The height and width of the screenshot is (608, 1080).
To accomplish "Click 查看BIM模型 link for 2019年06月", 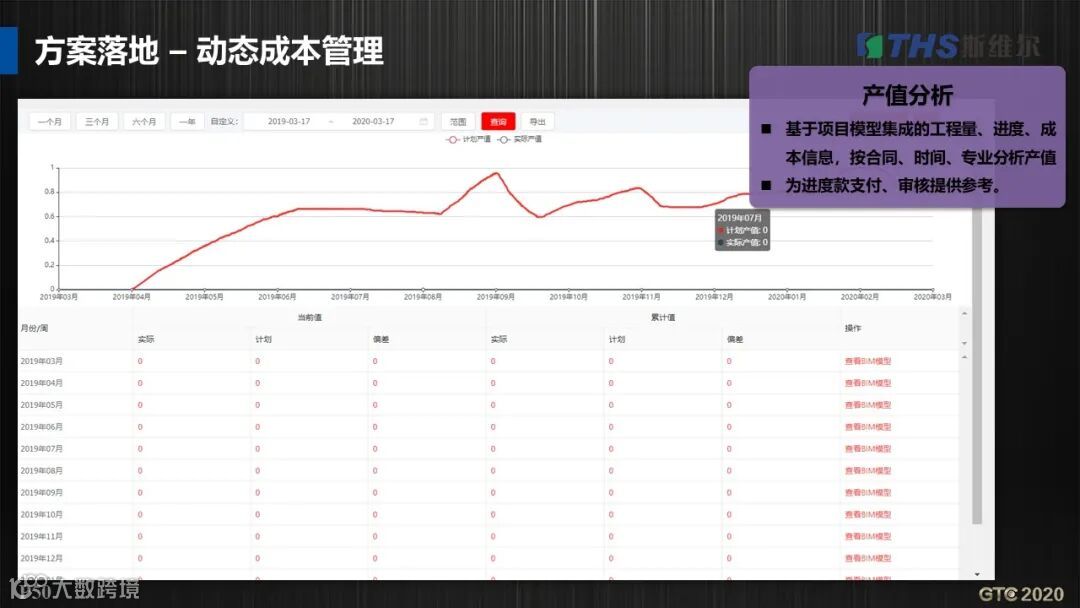I will (x=868, y=427).
